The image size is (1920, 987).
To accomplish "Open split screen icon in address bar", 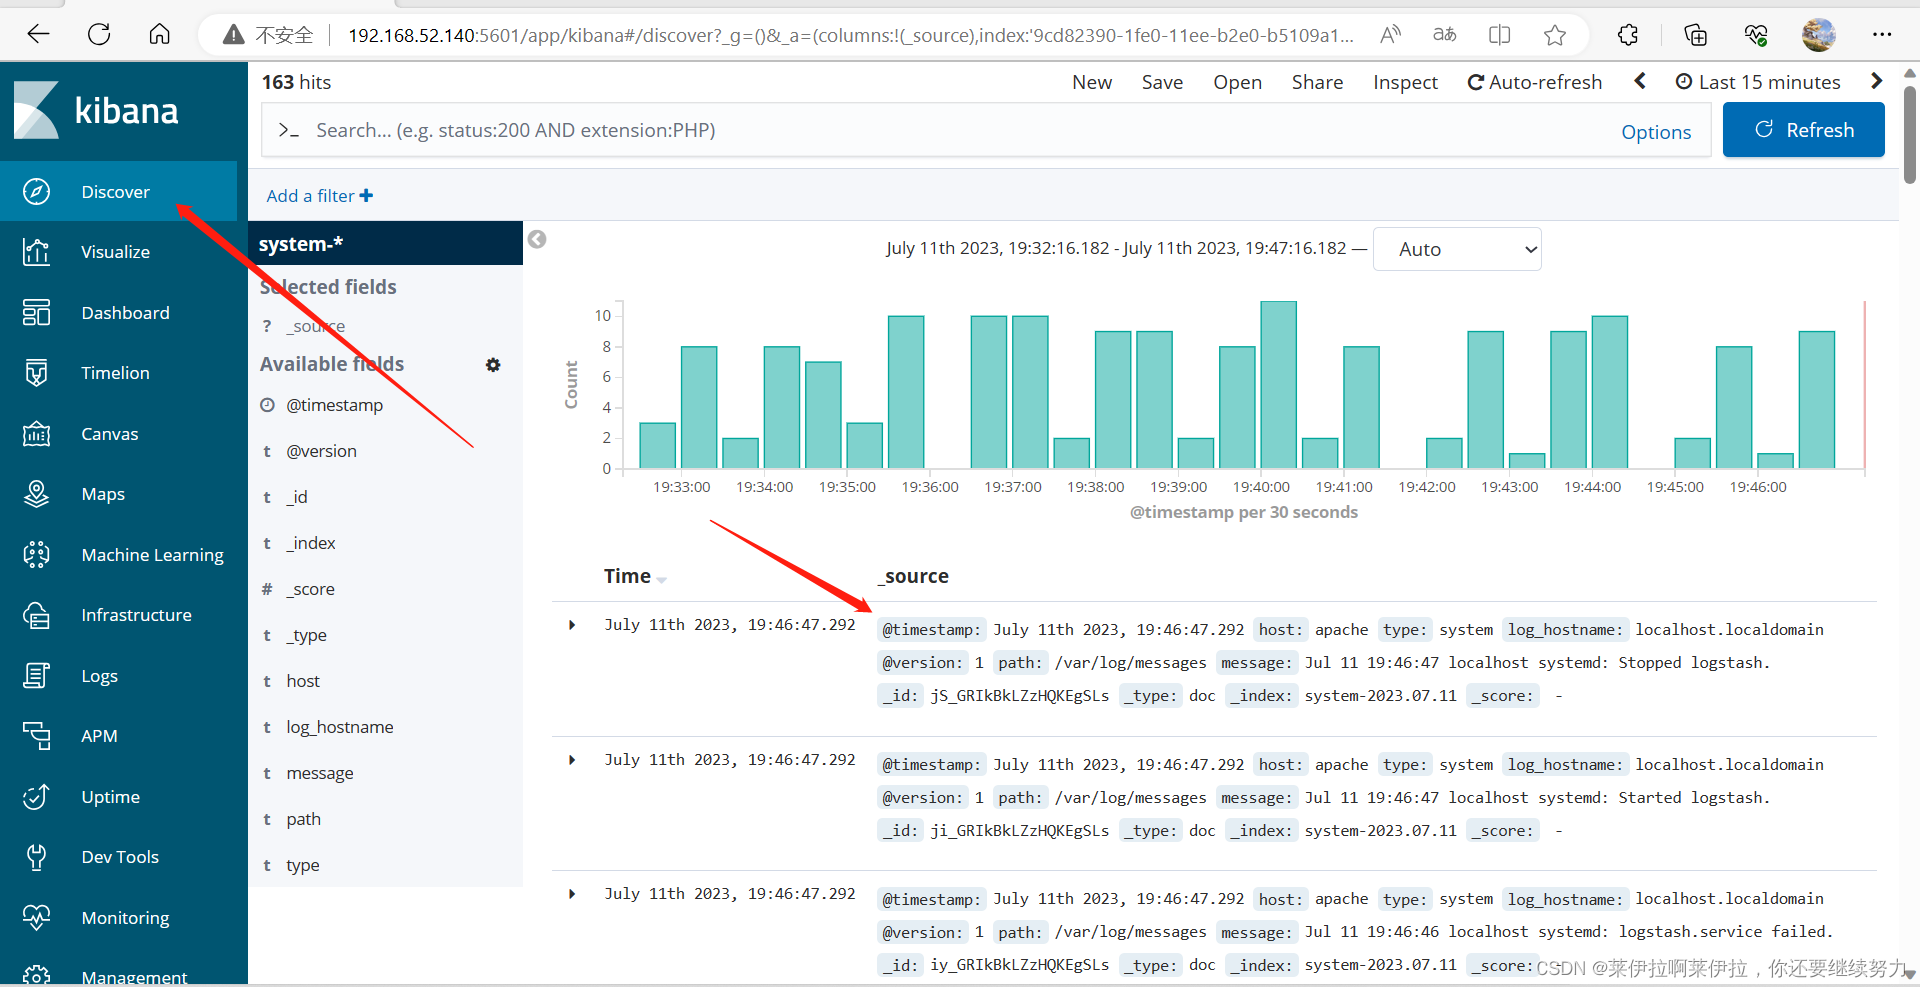I will tap(1499, 35).
